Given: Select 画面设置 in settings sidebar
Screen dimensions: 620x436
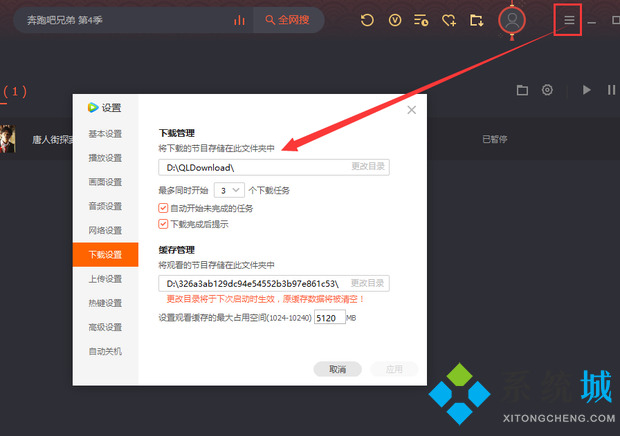Looking at the screenshot, I should pyautogui.click(x=105, y=182).
